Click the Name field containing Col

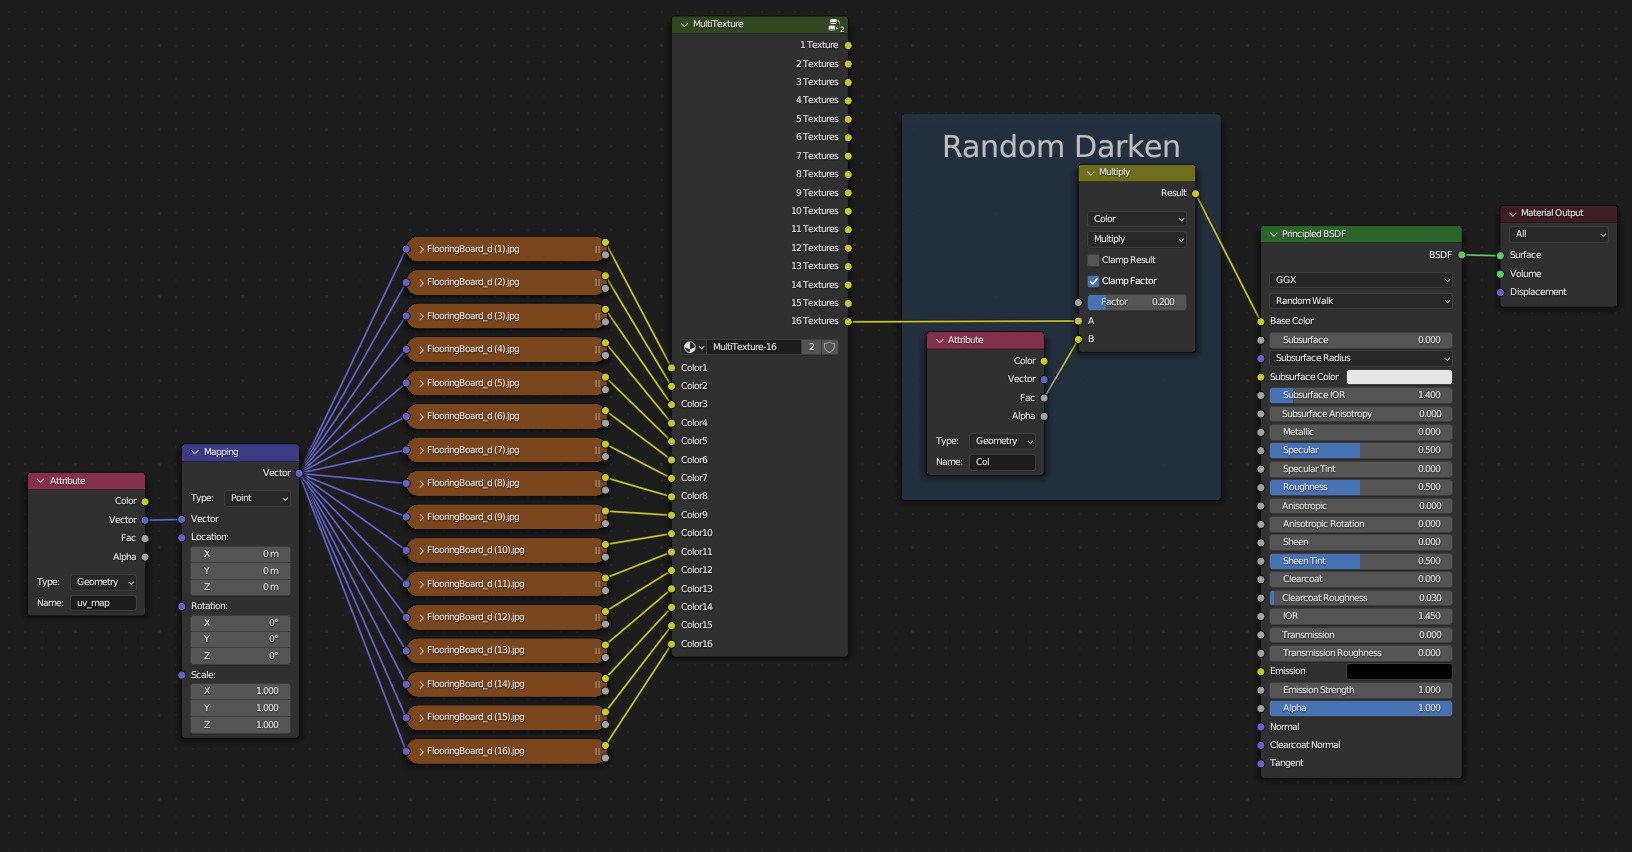point(1003,462)
